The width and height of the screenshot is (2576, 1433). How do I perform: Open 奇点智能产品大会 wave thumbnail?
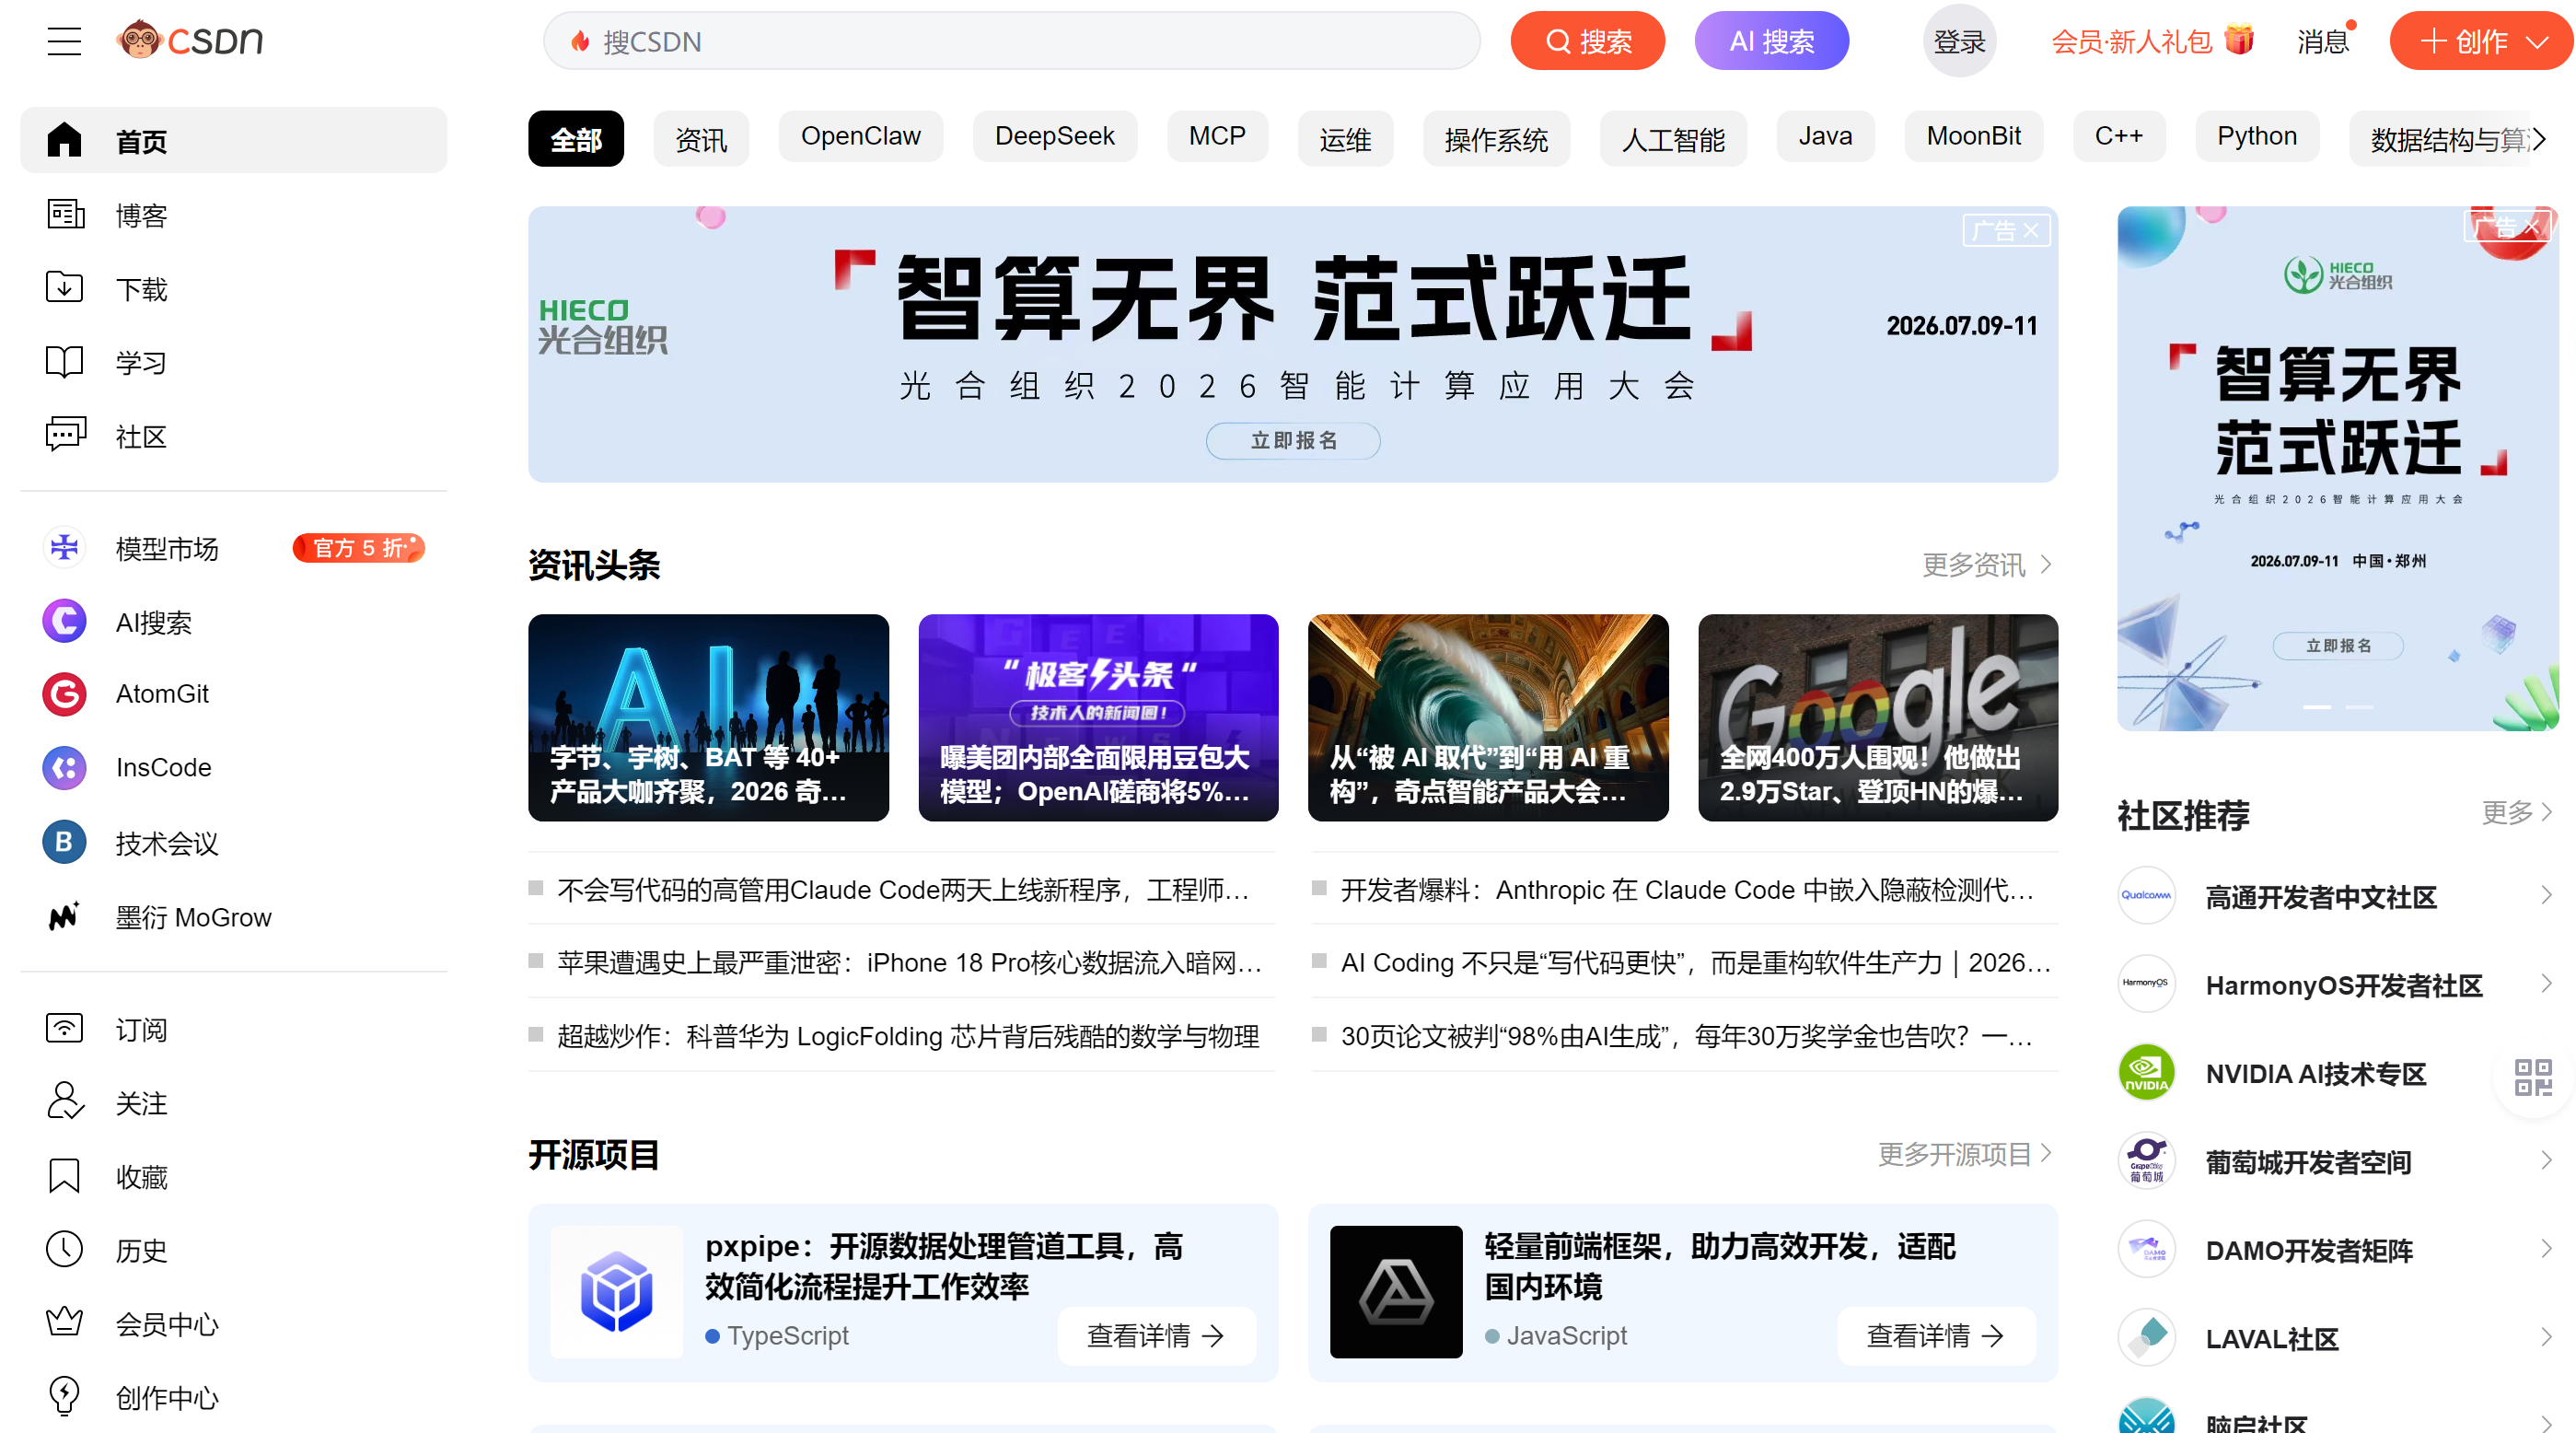coord(1488,718)
